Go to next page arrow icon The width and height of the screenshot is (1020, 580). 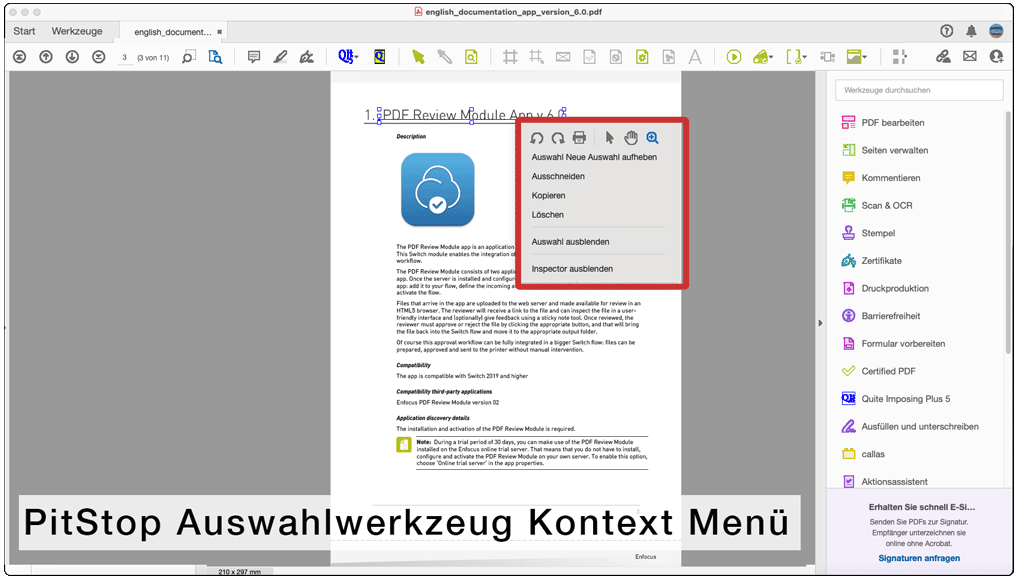click(72, 57)
